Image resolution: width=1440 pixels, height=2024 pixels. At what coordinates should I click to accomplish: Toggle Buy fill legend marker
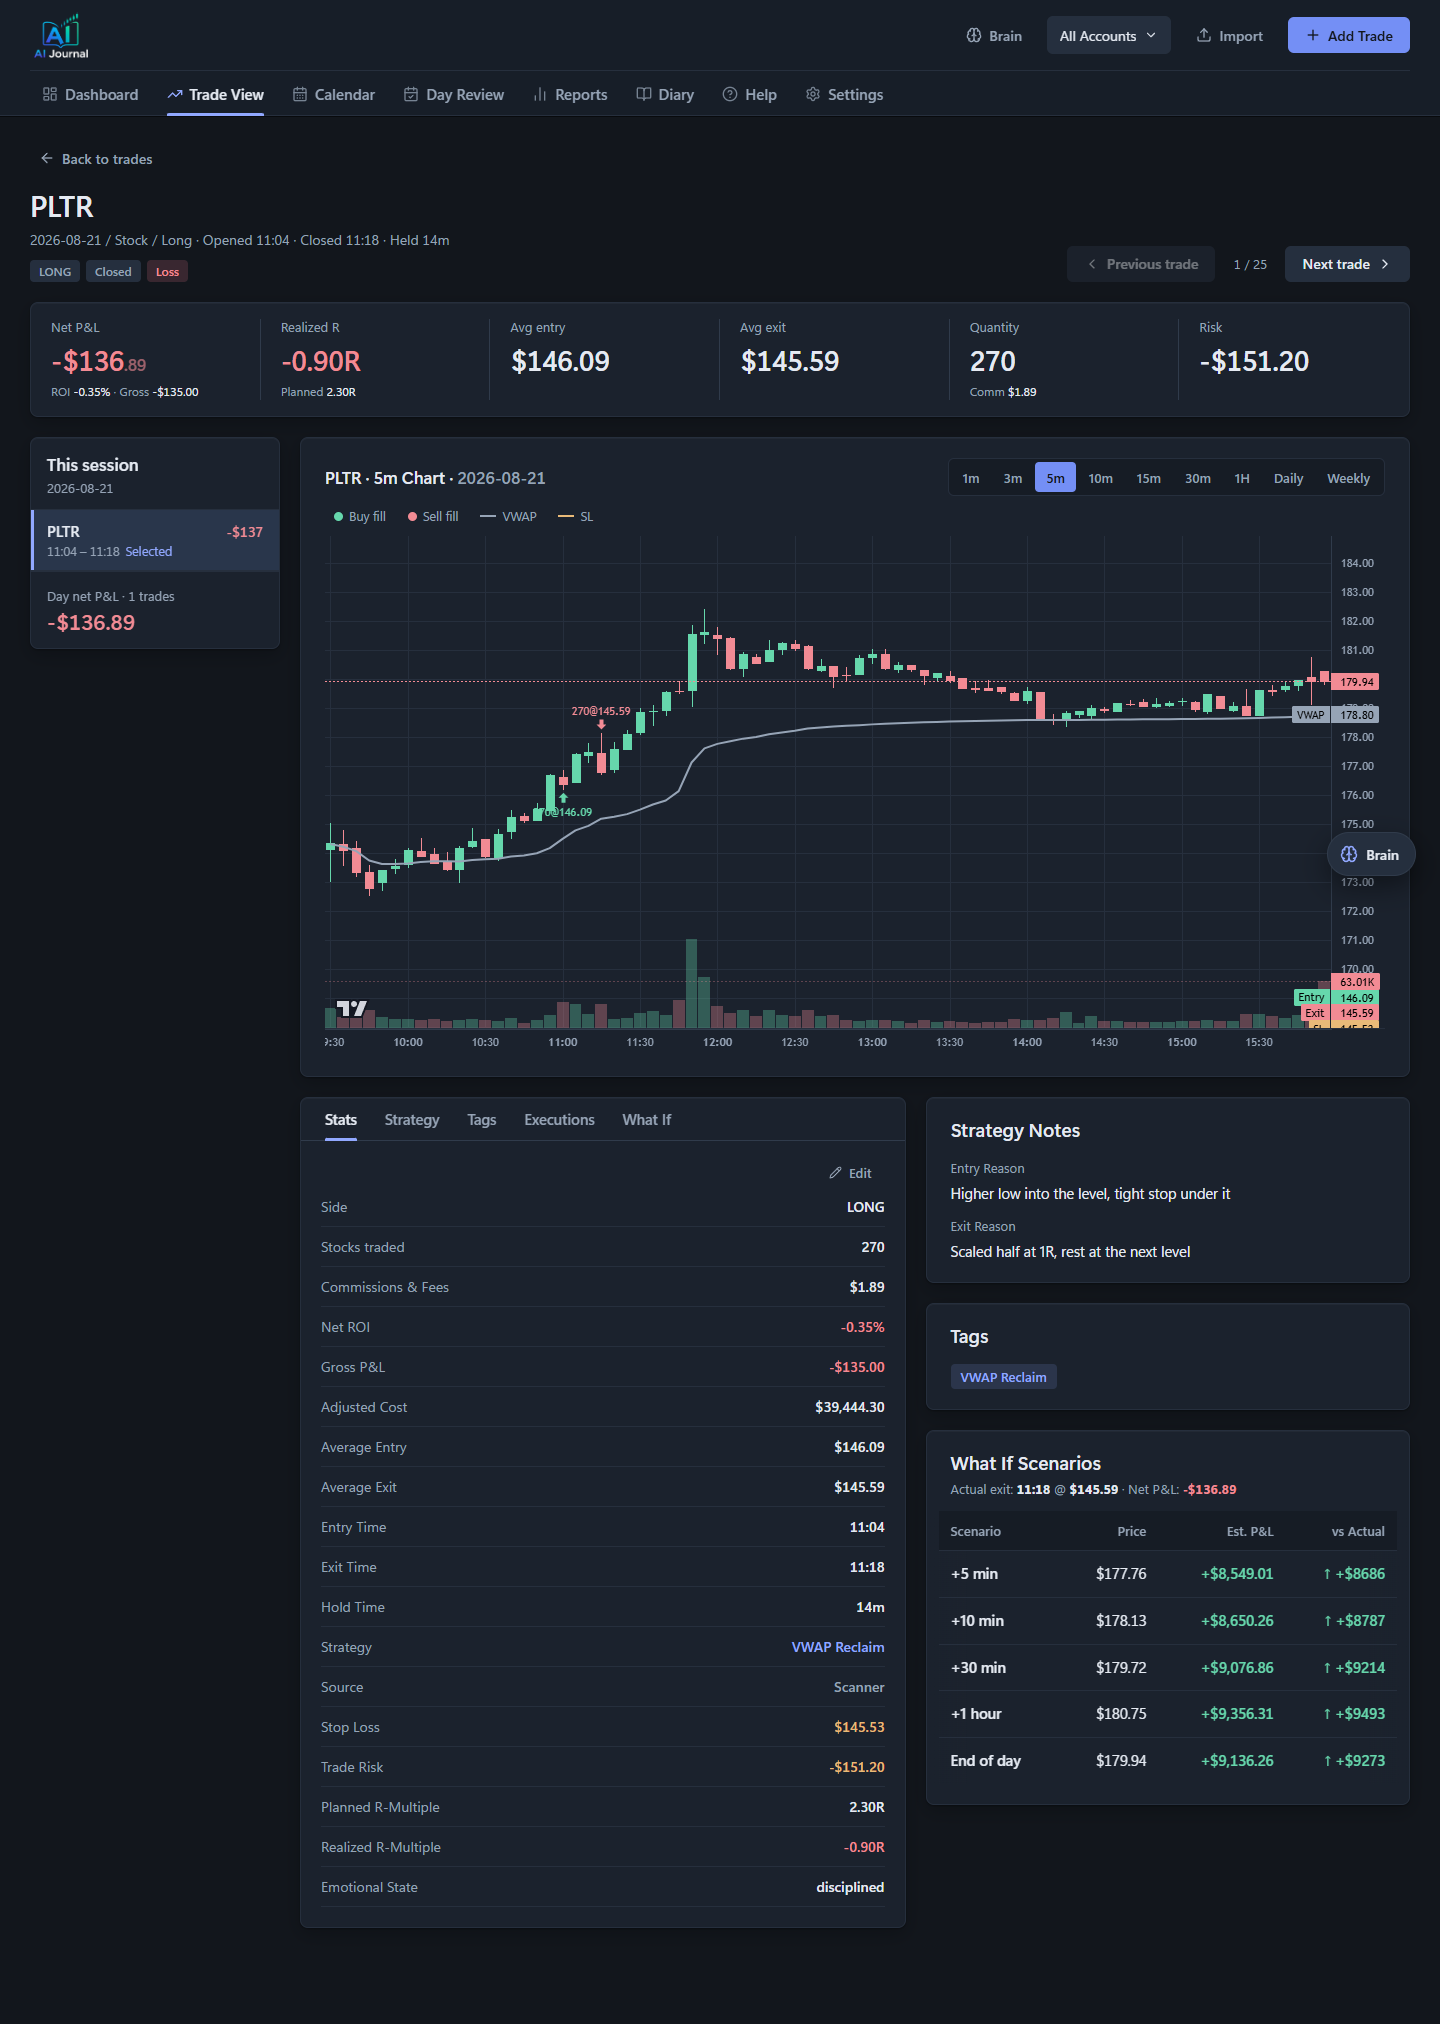(x=360, y=517)
